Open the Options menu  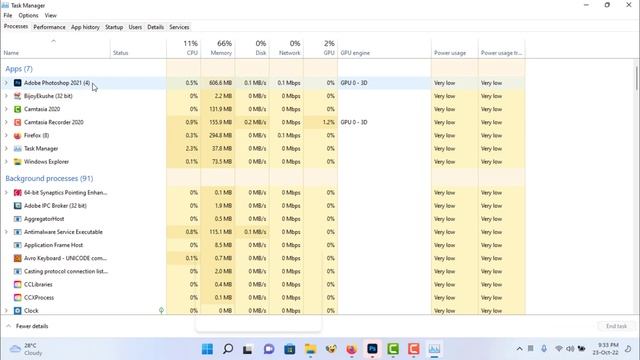coord(28,16)
